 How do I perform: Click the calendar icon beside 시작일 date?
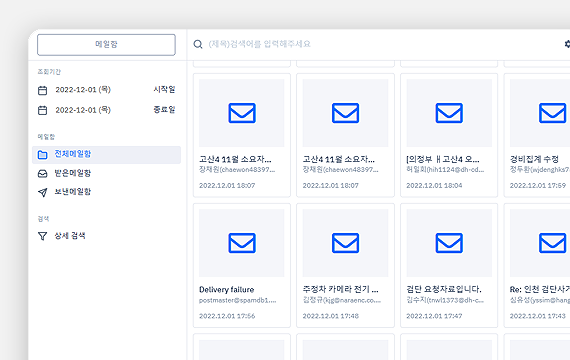(x=43, y=90)
